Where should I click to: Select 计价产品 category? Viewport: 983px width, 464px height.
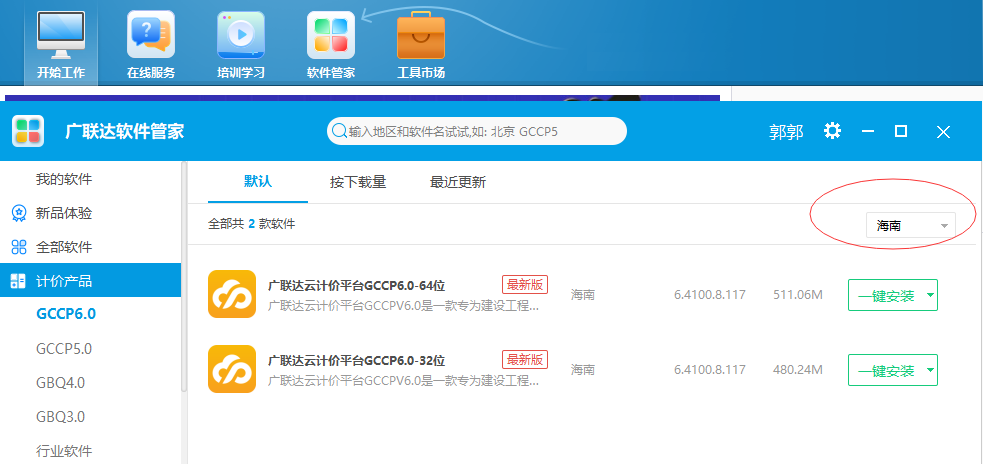[90, 280]
